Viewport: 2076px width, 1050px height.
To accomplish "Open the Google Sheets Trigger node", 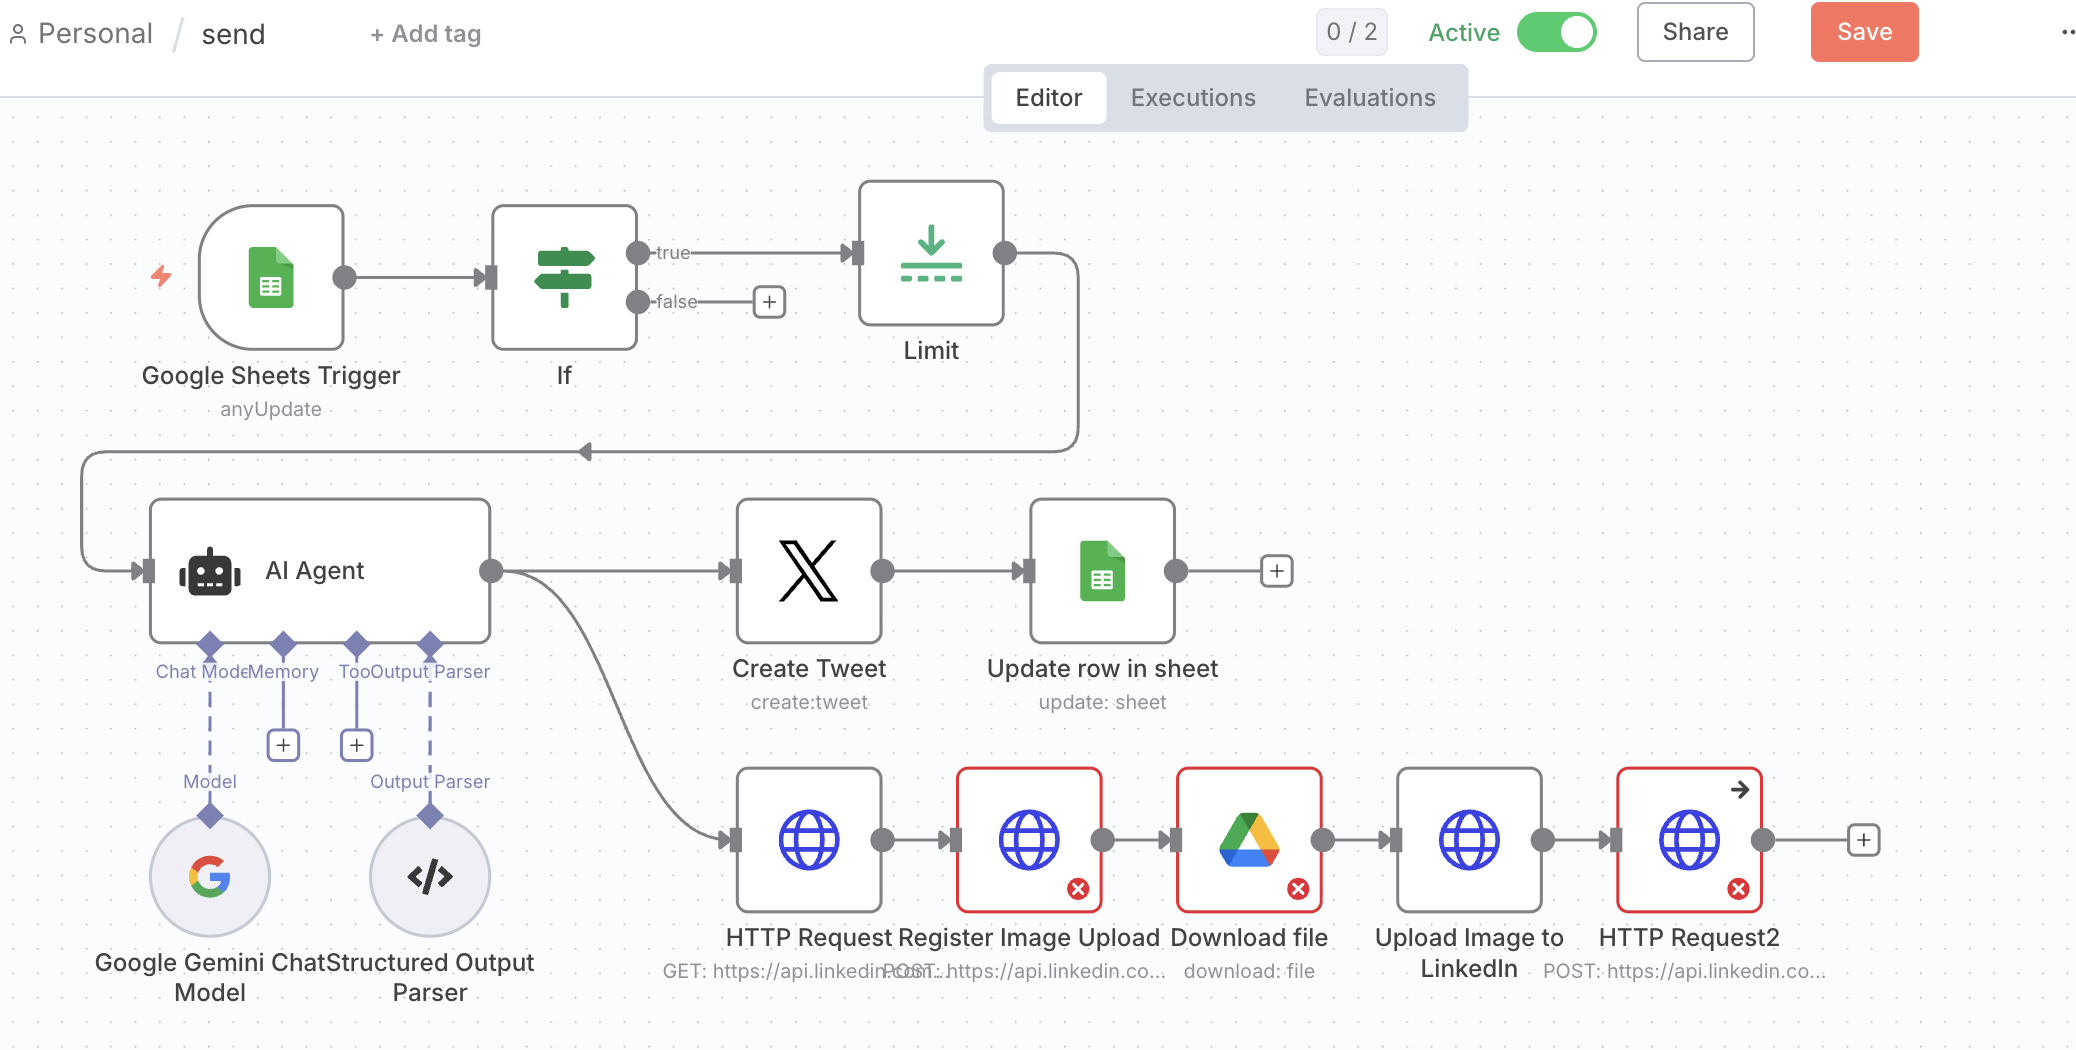I will pos(271,277).
